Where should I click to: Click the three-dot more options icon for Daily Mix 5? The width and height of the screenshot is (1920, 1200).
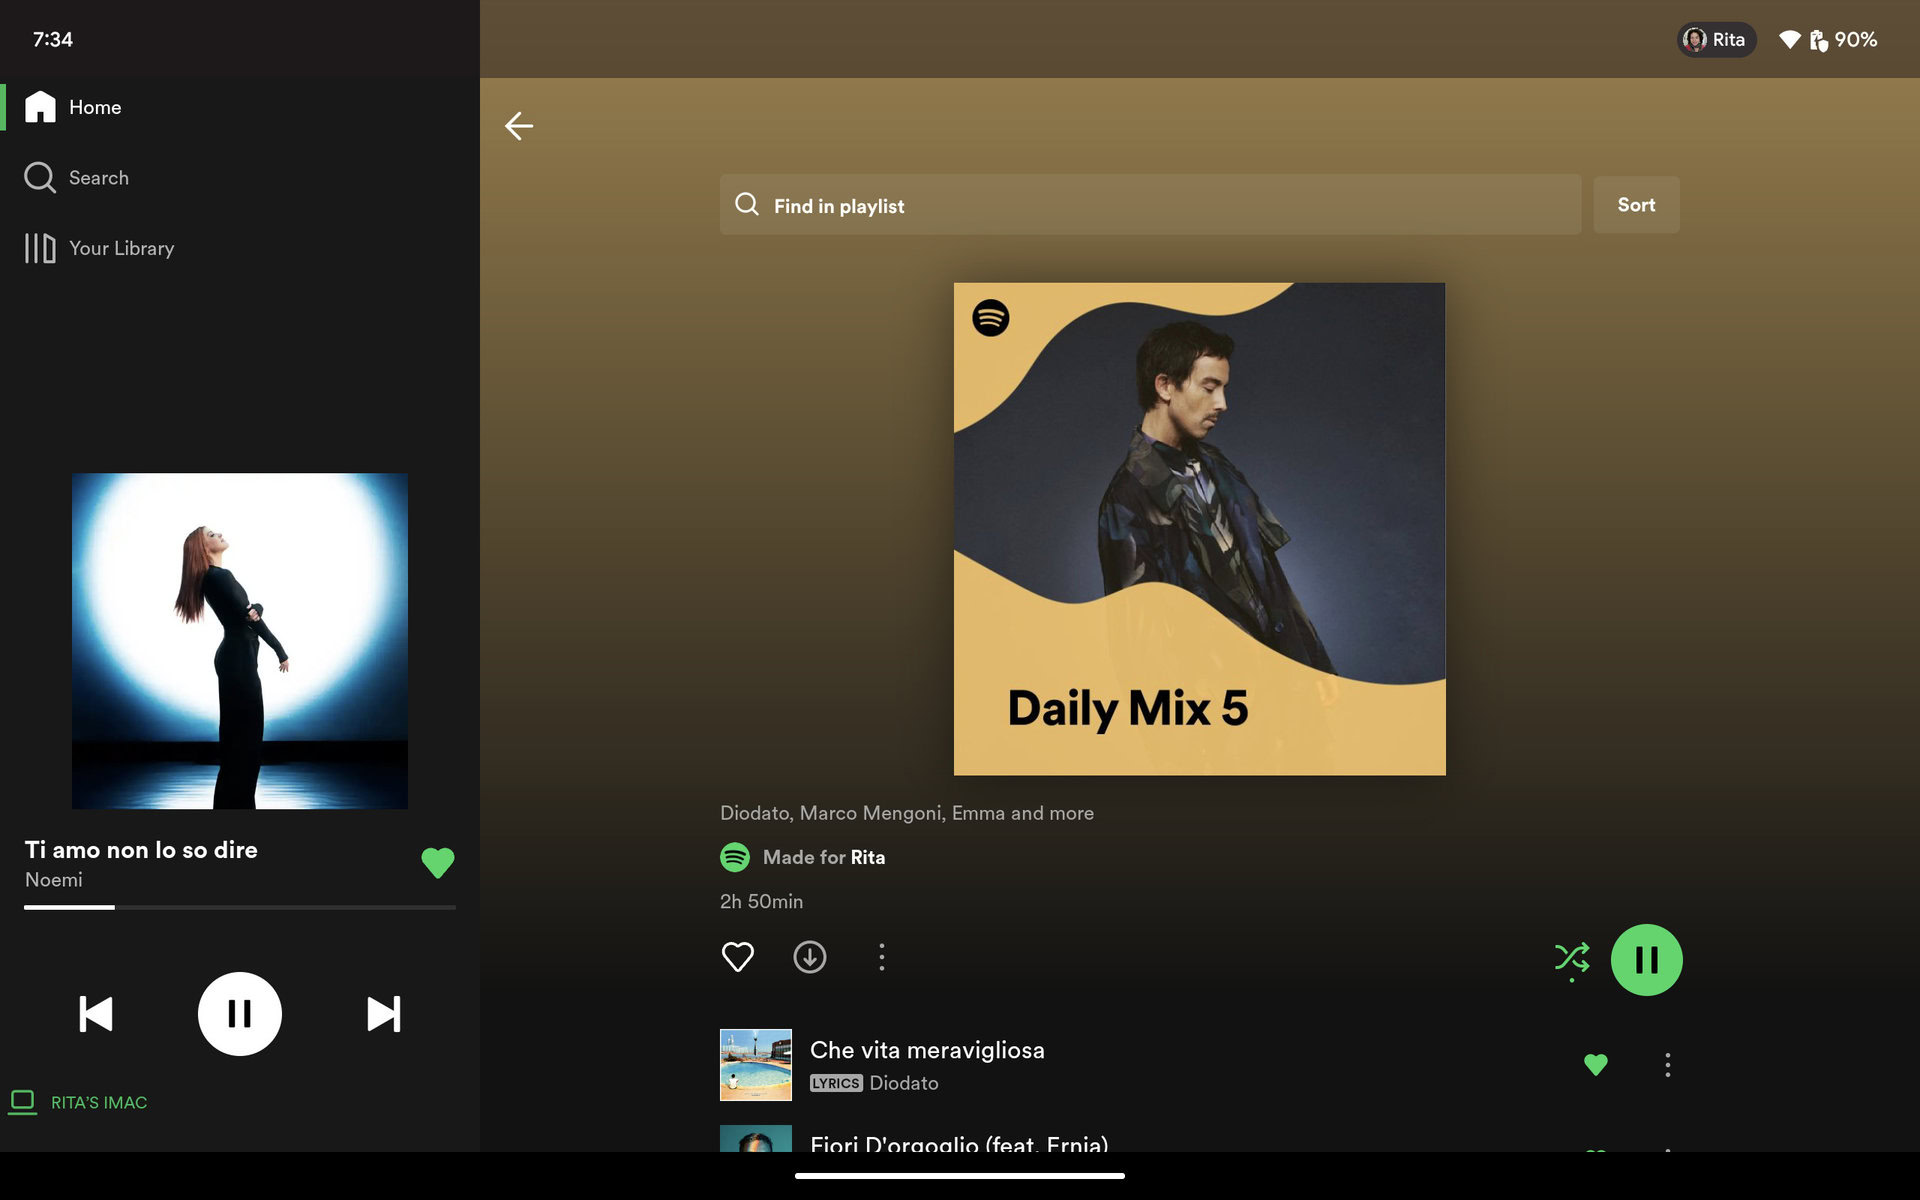tap(881, 957)
